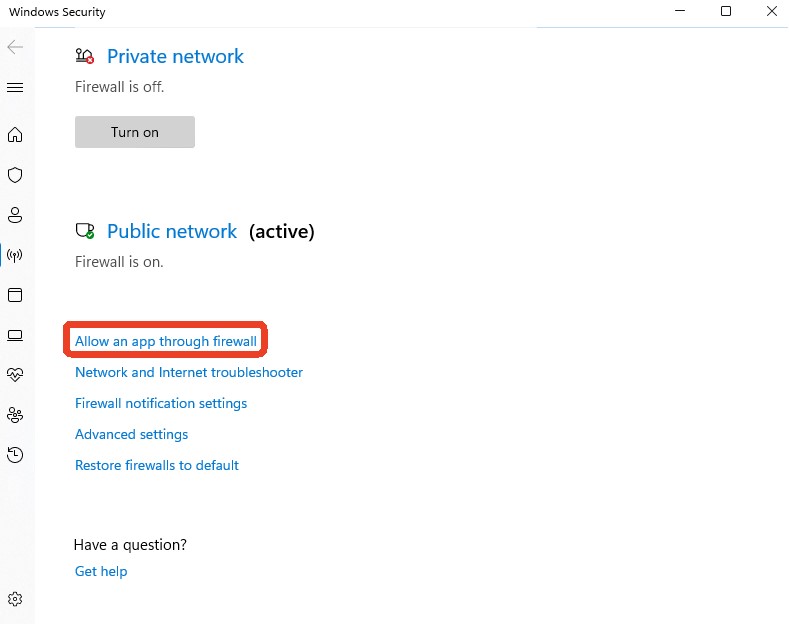Open Network and Internet troubleshooter
The width and height of the screenshot is (789, 624).
click(189, 373)
